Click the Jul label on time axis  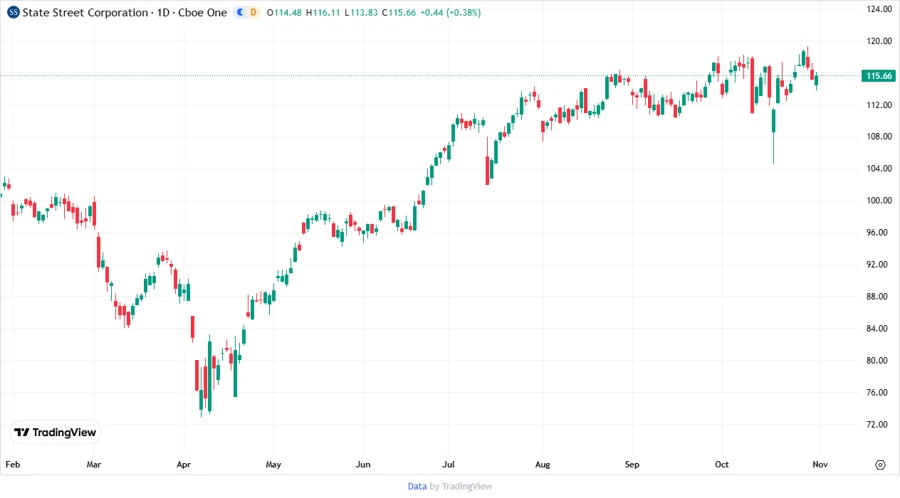click(x=448, y=464)
